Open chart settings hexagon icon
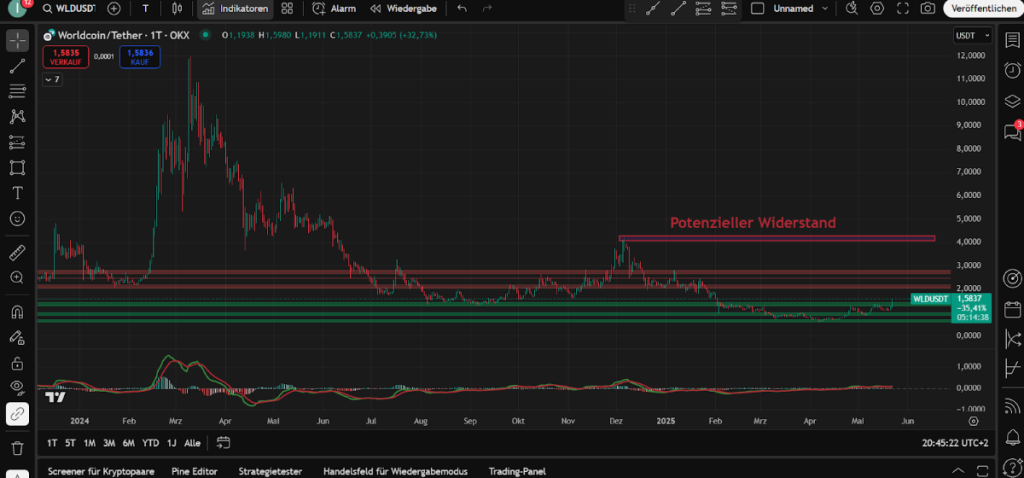This screenshot has width=1024, height=478. pyautogui.click(x=877, y=9)
